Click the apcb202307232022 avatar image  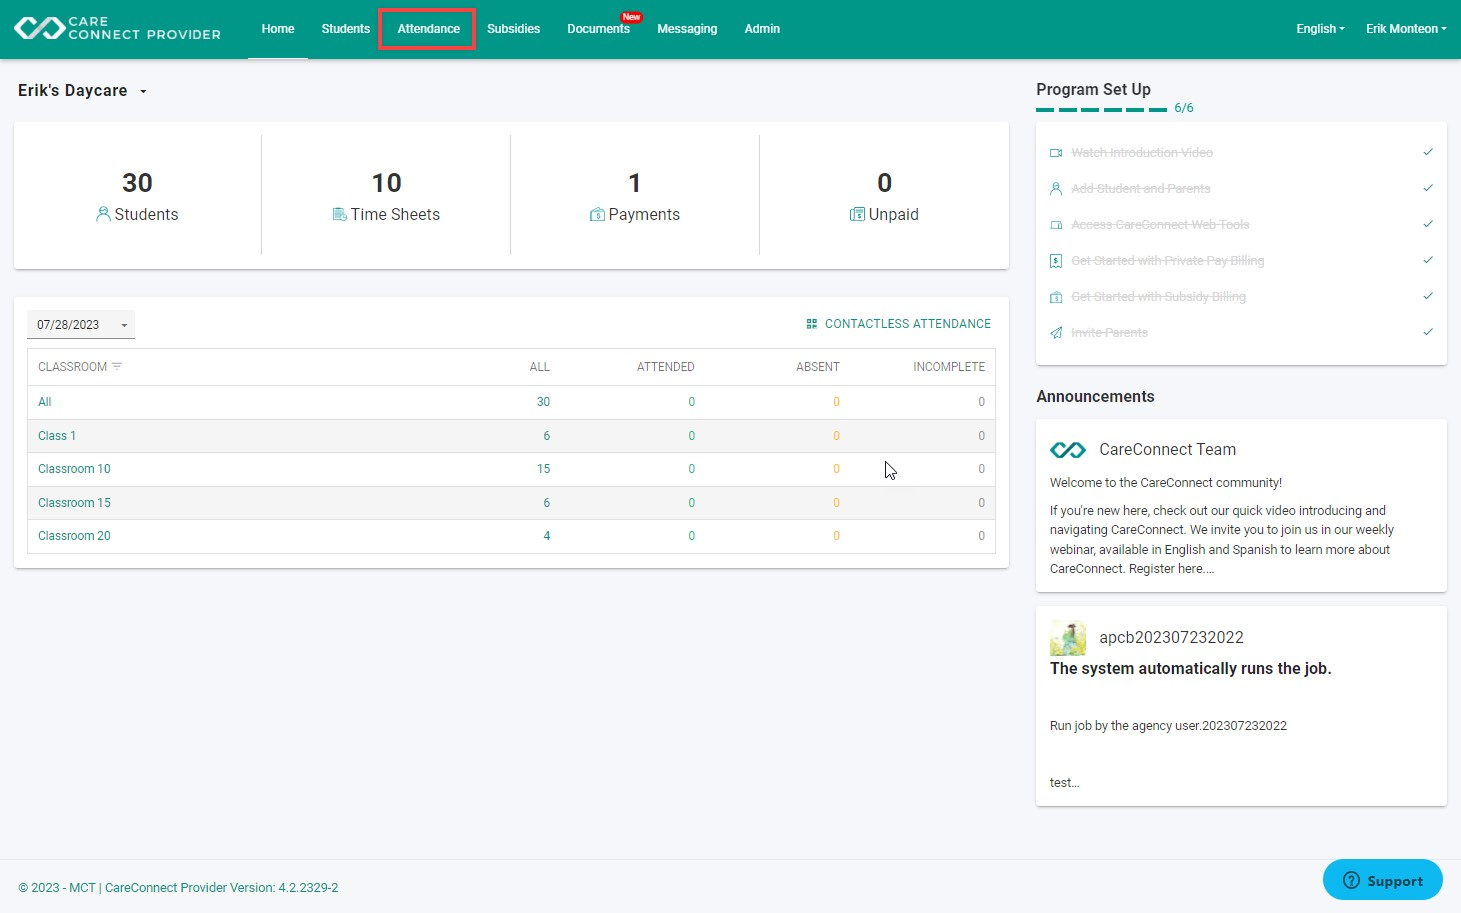1068,638
